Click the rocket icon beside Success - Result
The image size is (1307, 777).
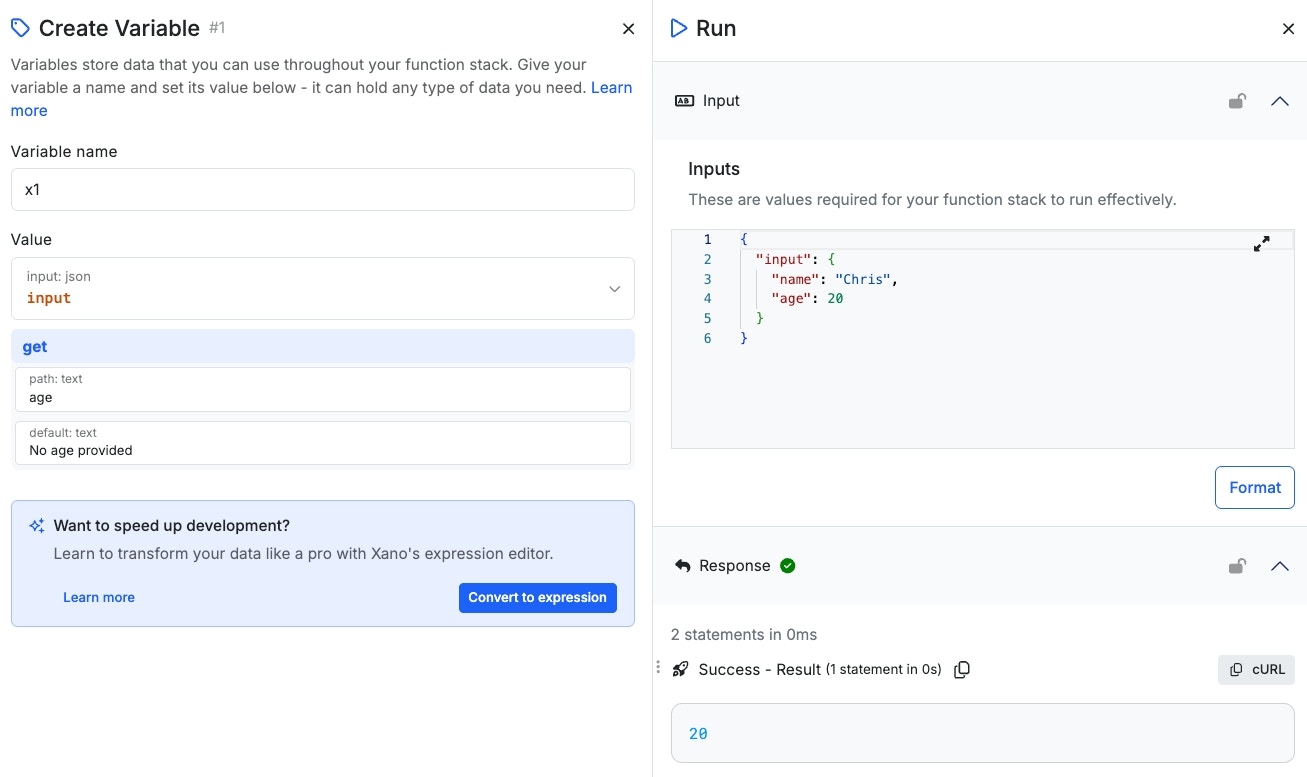680,670
